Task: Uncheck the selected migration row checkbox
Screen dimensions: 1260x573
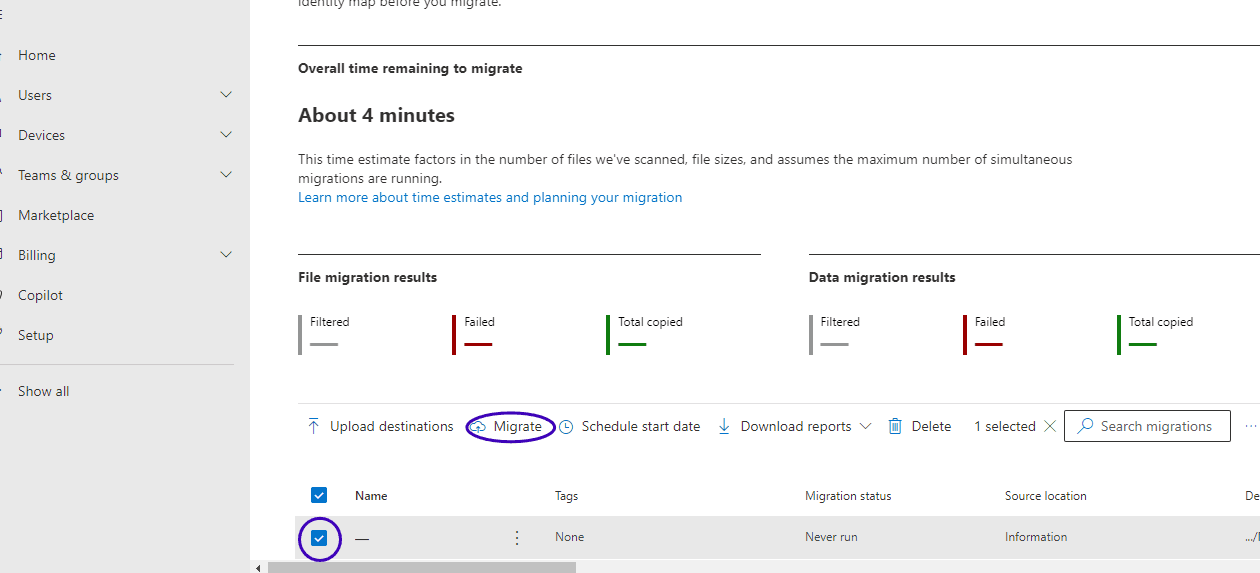Action: point(319,539)
